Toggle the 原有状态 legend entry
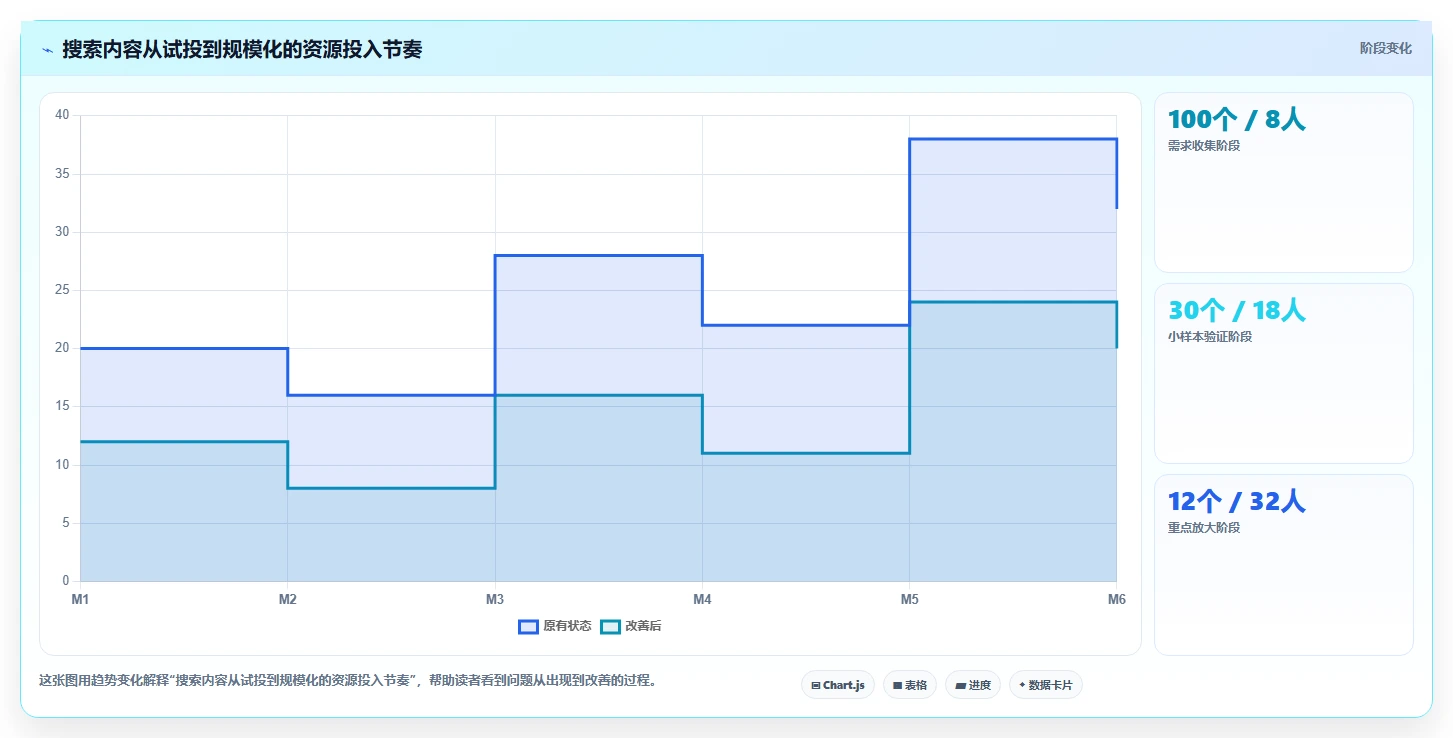The image size is (1453, 738). (554, 626)
